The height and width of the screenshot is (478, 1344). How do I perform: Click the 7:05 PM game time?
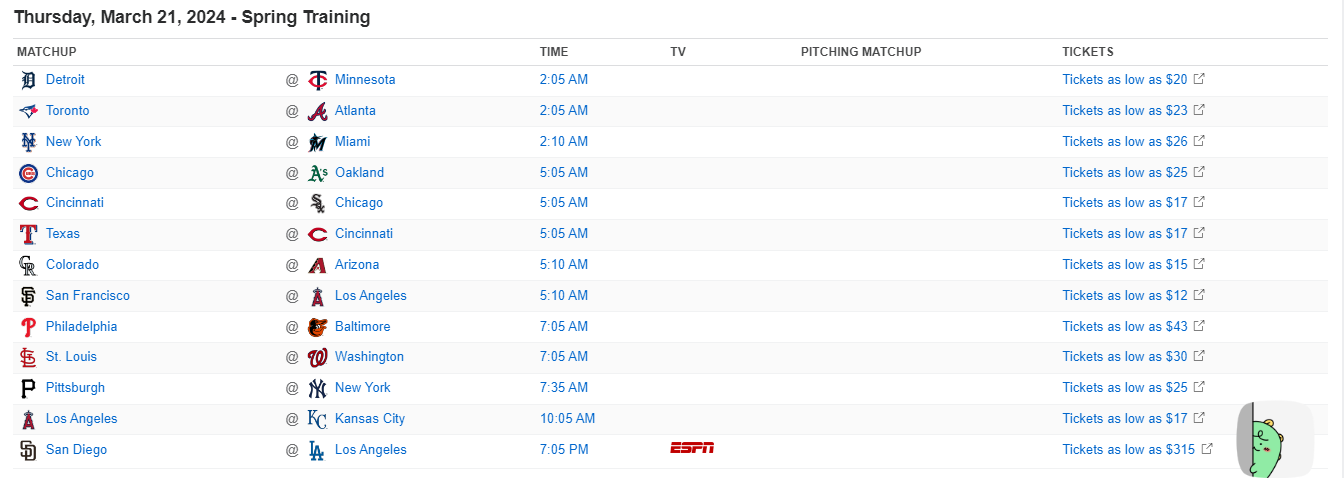564,449
